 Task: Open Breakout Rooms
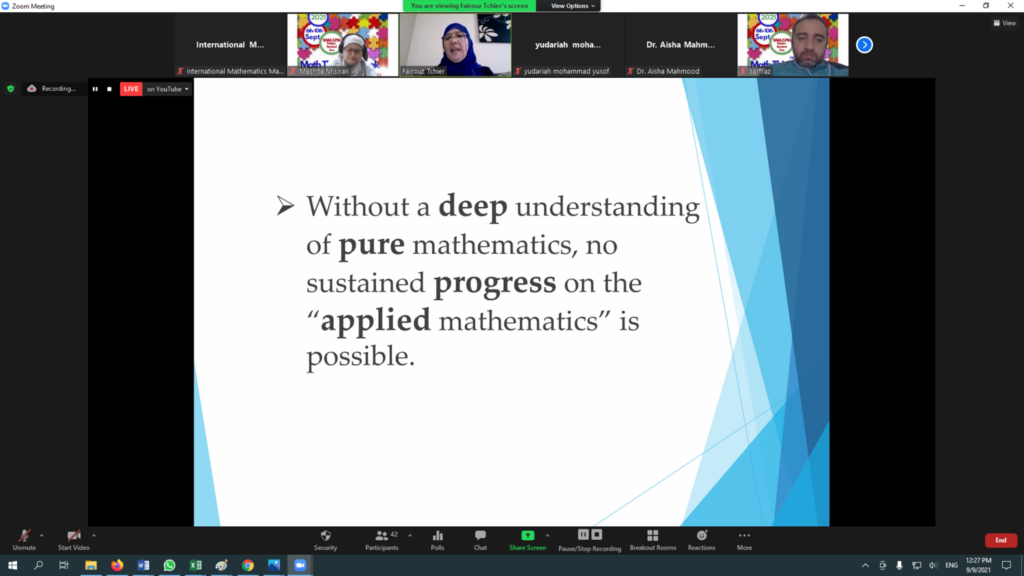652,536
